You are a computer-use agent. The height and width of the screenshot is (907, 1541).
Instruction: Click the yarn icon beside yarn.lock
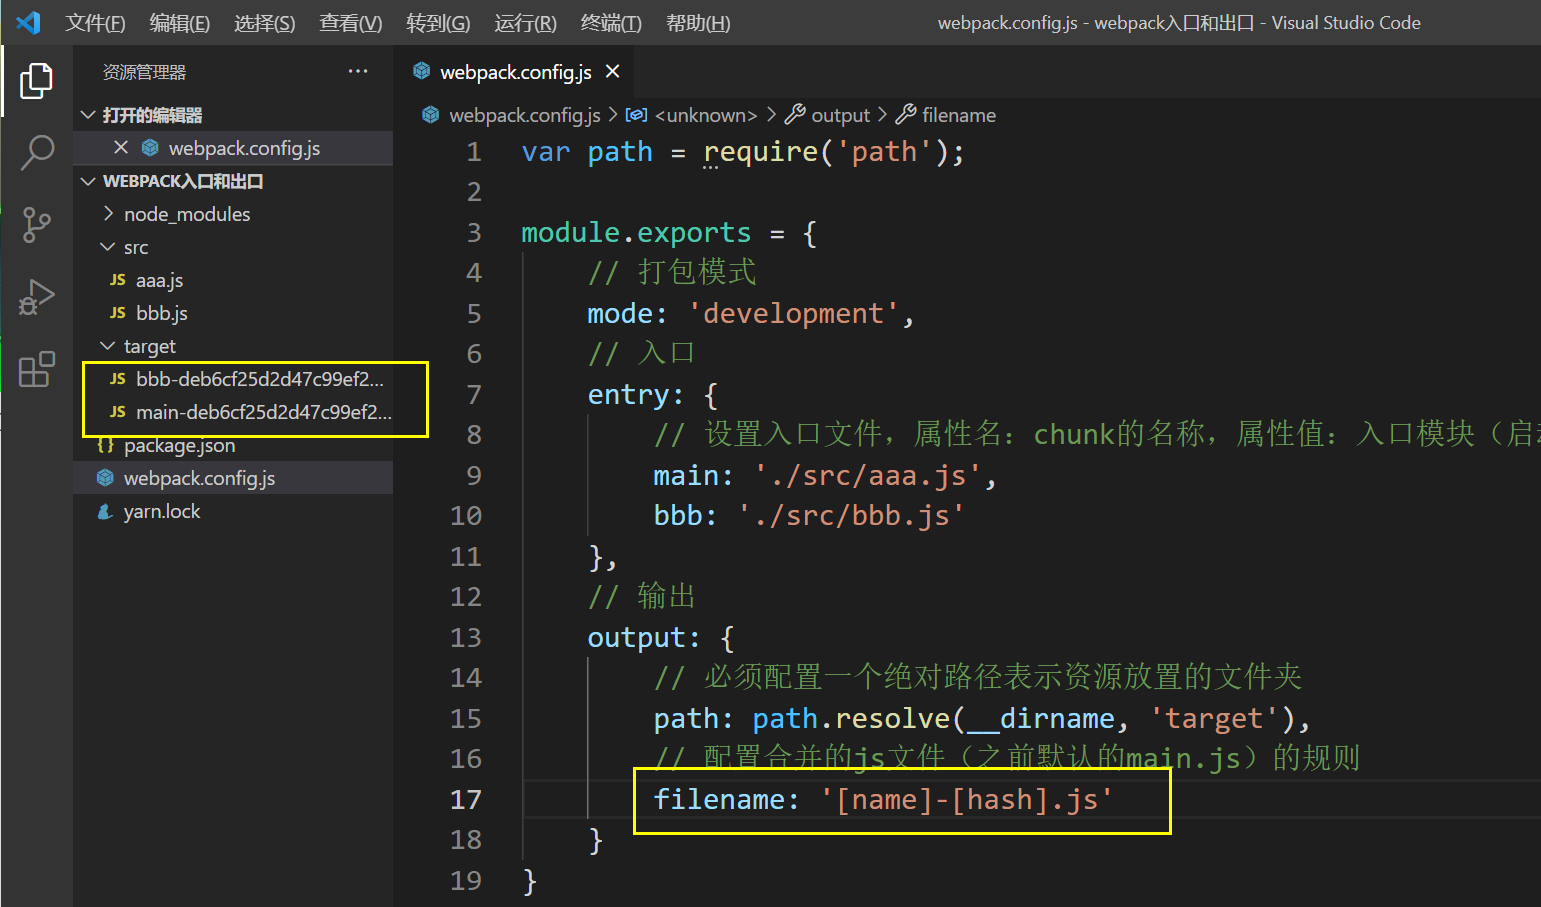[x=105, y=511]
